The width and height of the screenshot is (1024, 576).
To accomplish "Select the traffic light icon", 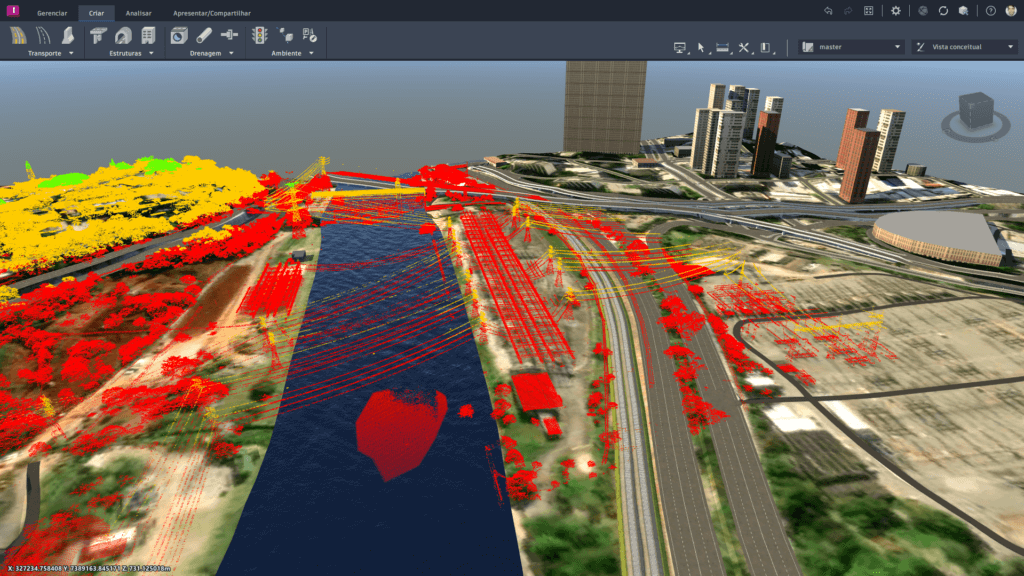I will tap(259, 35).
